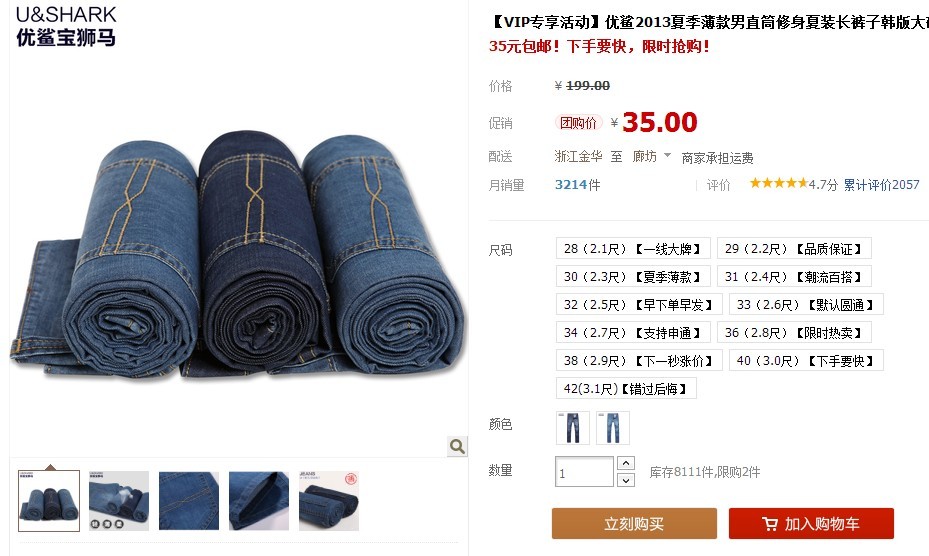Viewport: 929px width, 556px height.
Task: Click the U&SHARK brand logo
Action: [x=66, y=26]
